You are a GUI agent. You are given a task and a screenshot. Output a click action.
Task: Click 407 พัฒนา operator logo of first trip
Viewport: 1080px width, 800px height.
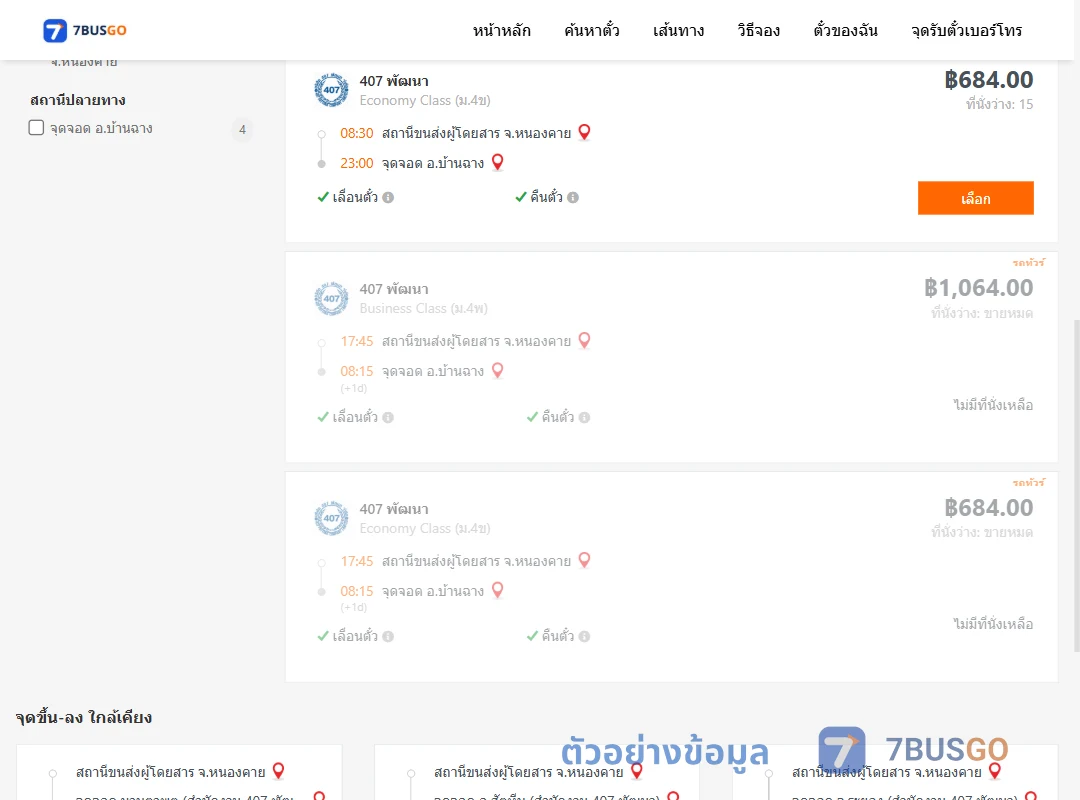331,90
